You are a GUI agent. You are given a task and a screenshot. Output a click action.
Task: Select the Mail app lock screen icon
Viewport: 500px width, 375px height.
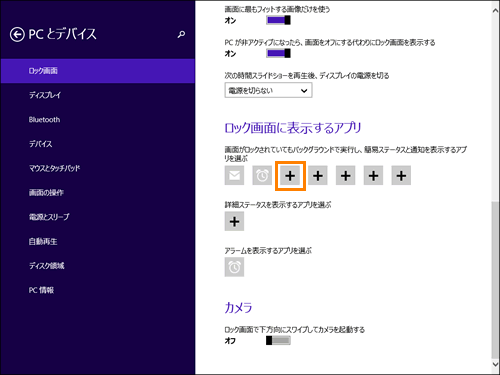234,175
